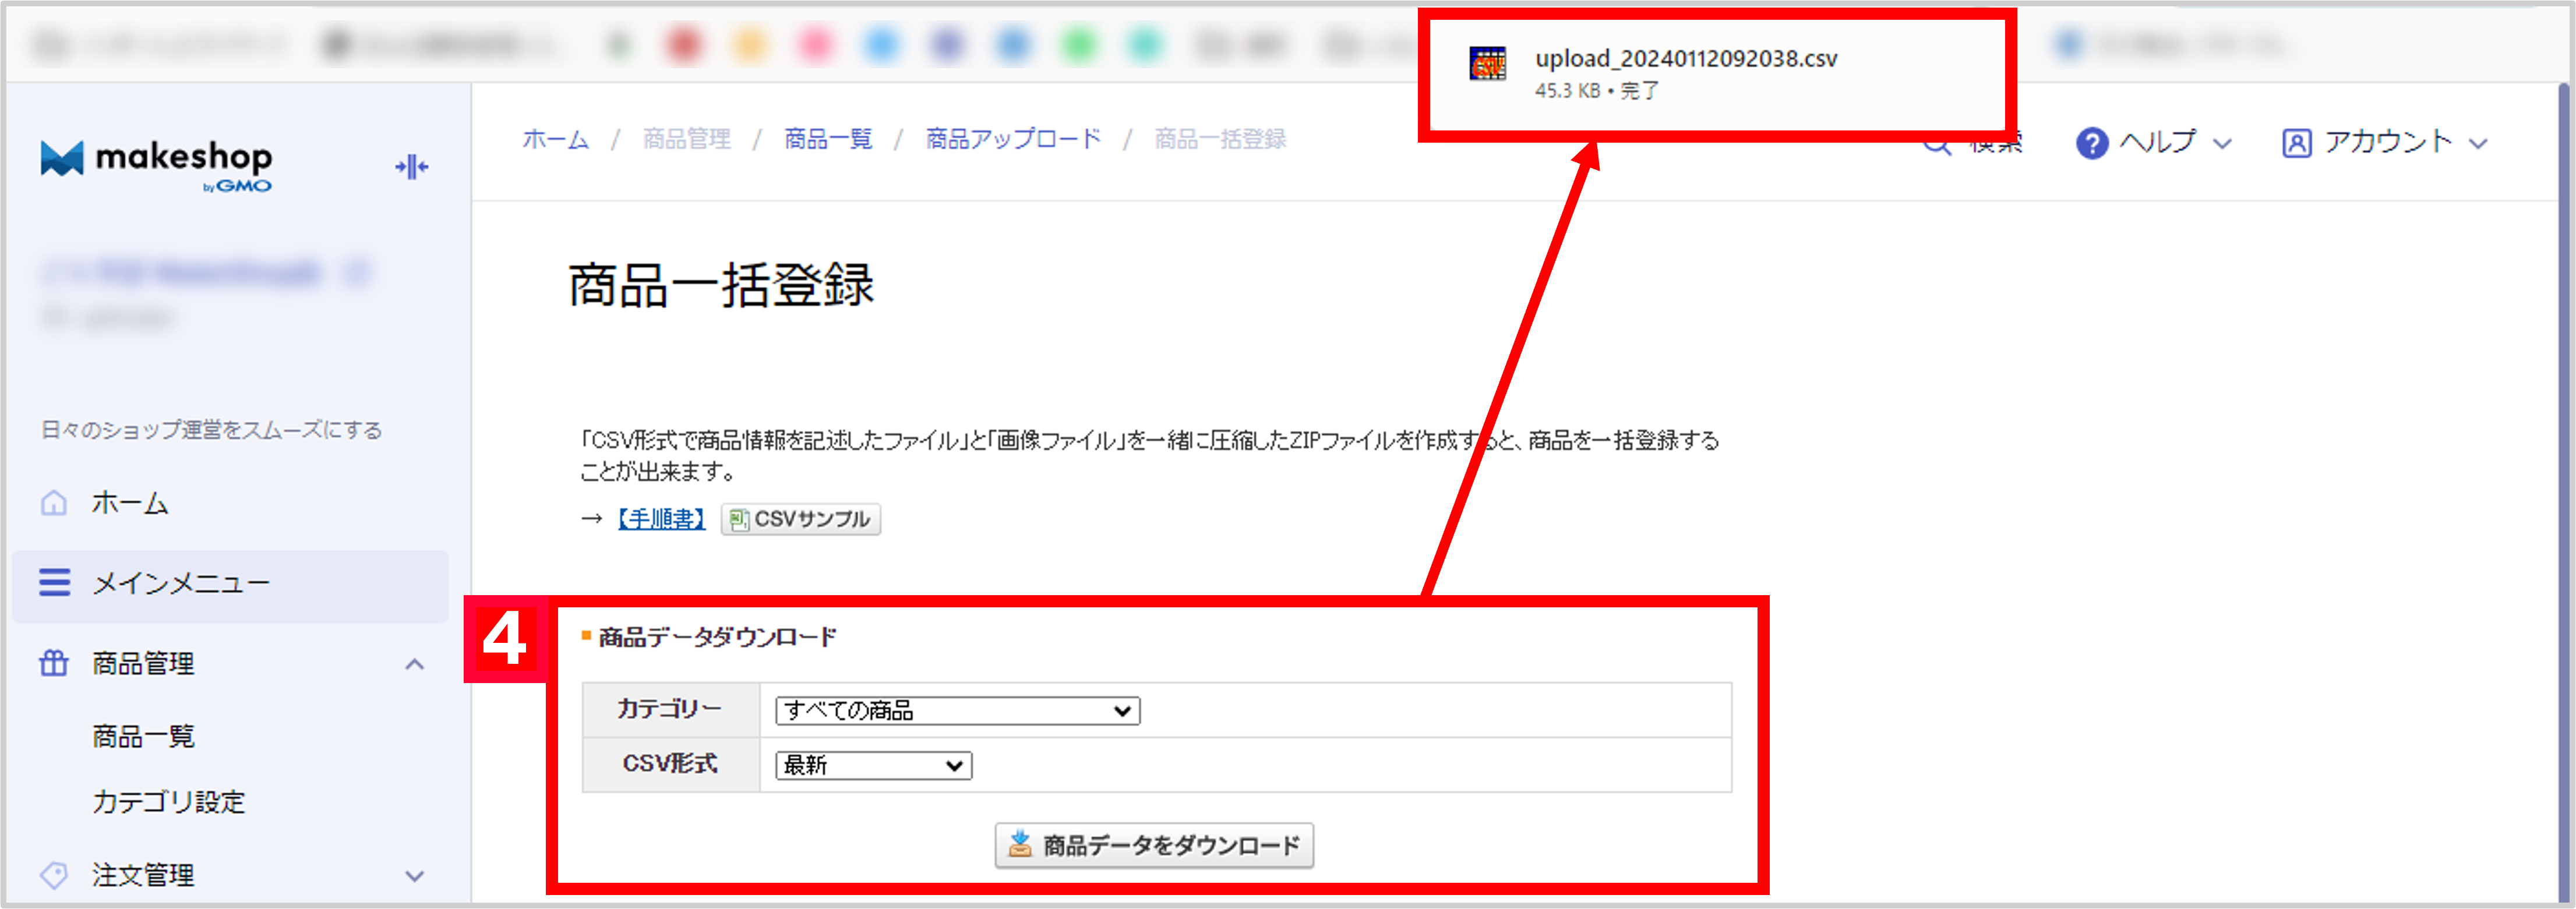Click the download icon on 商品データをダウンロード
The height and width of the screenshot is (909, 2576).
point(1019,845)
